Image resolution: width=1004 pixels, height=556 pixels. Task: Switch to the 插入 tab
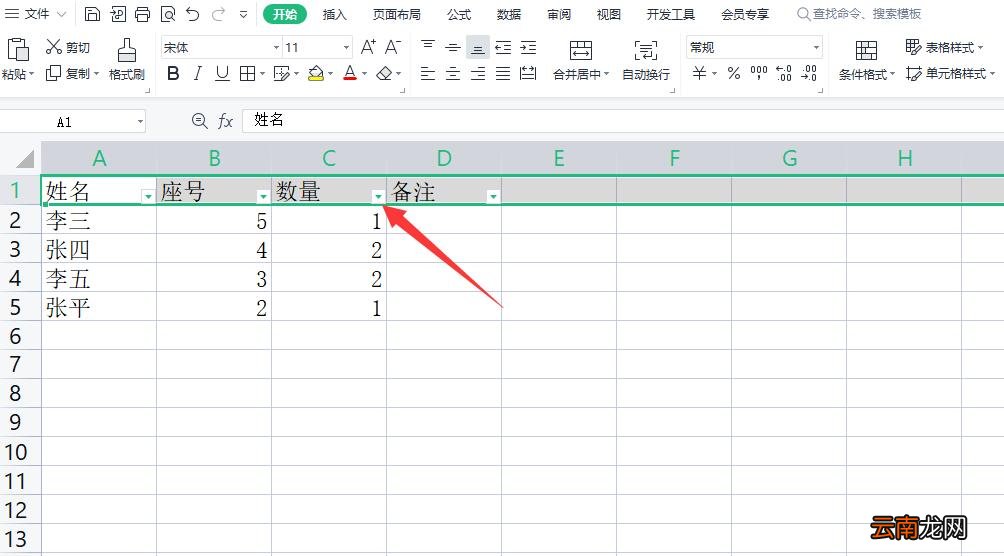[334, 14]
